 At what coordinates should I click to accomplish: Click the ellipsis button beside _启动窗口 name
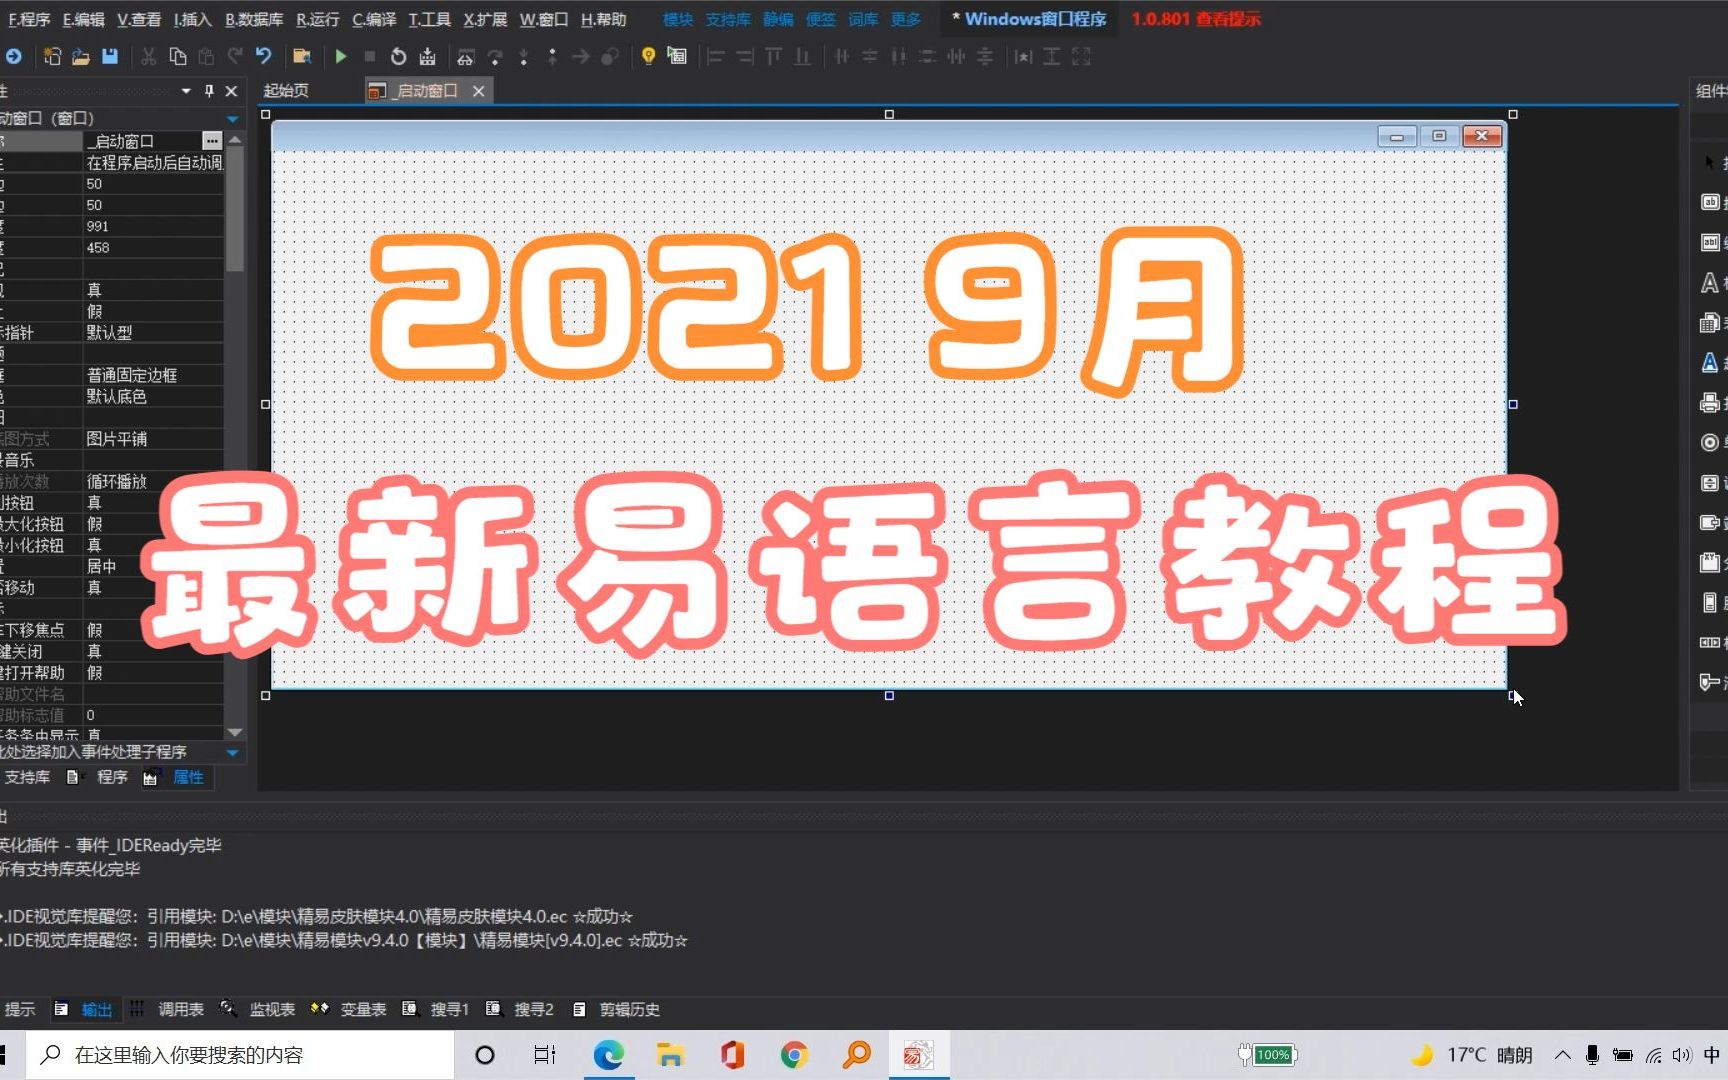pyautogui.click(x=212, y=141)
